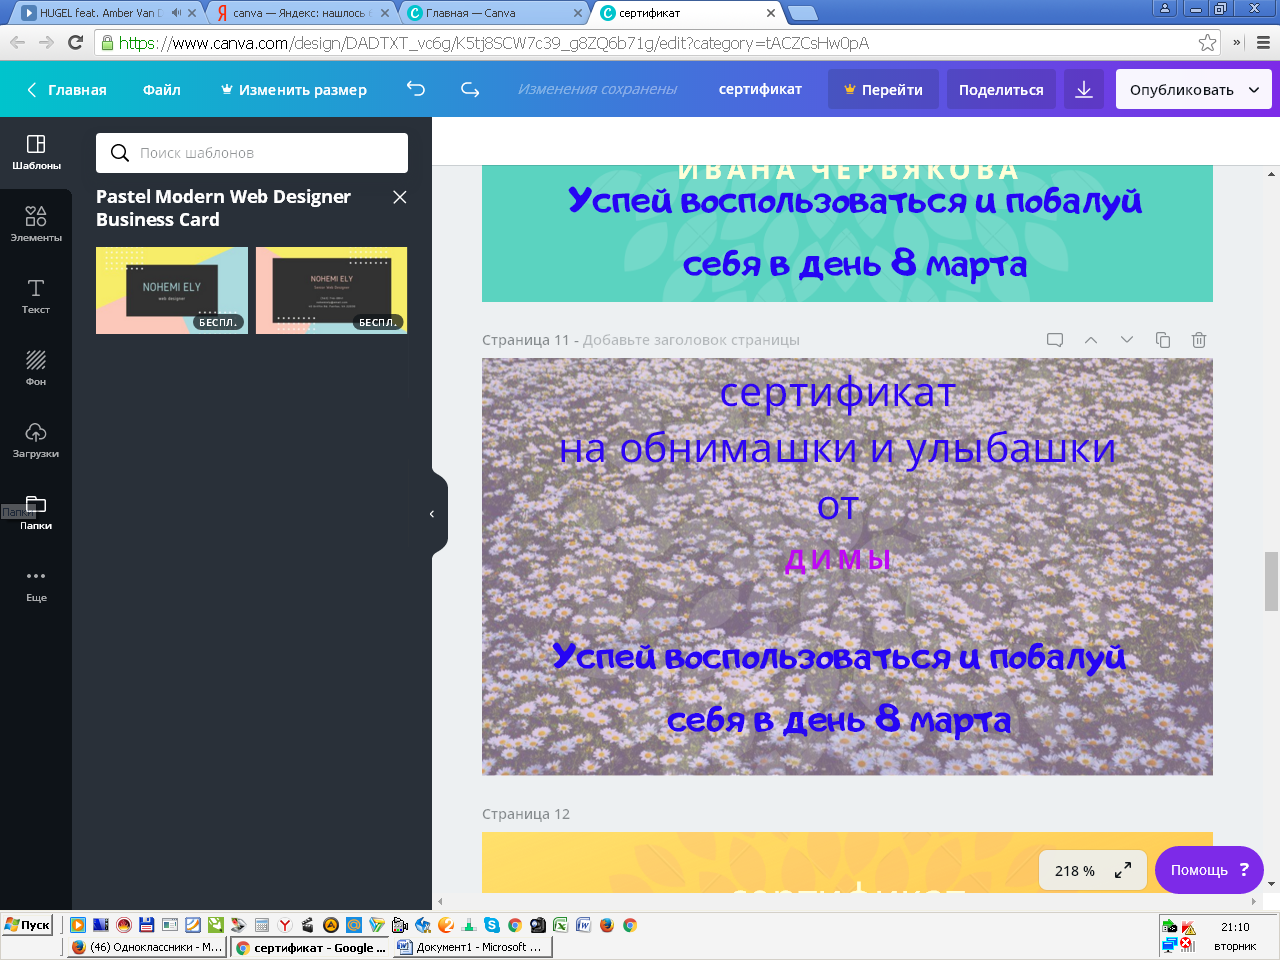Open the zoom level 218 % control

pyautogui.click(x=1075, y=870)
